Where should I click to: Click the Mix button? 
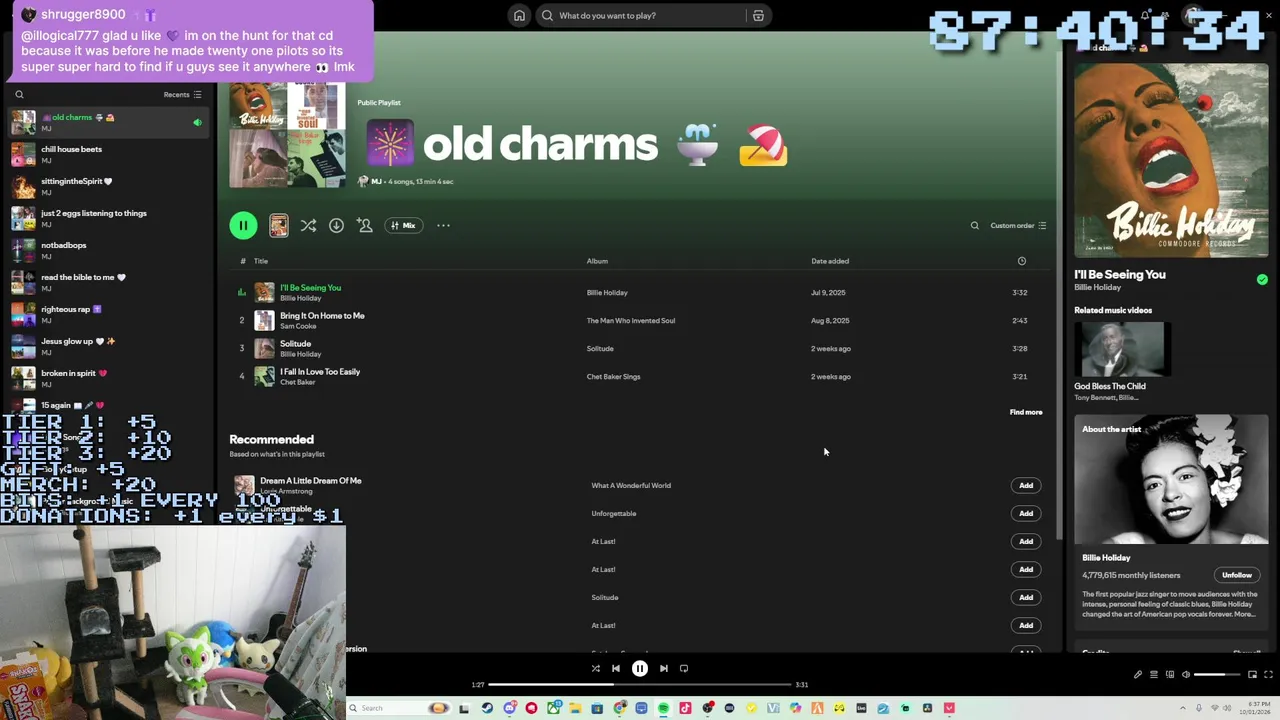point(403,225)
